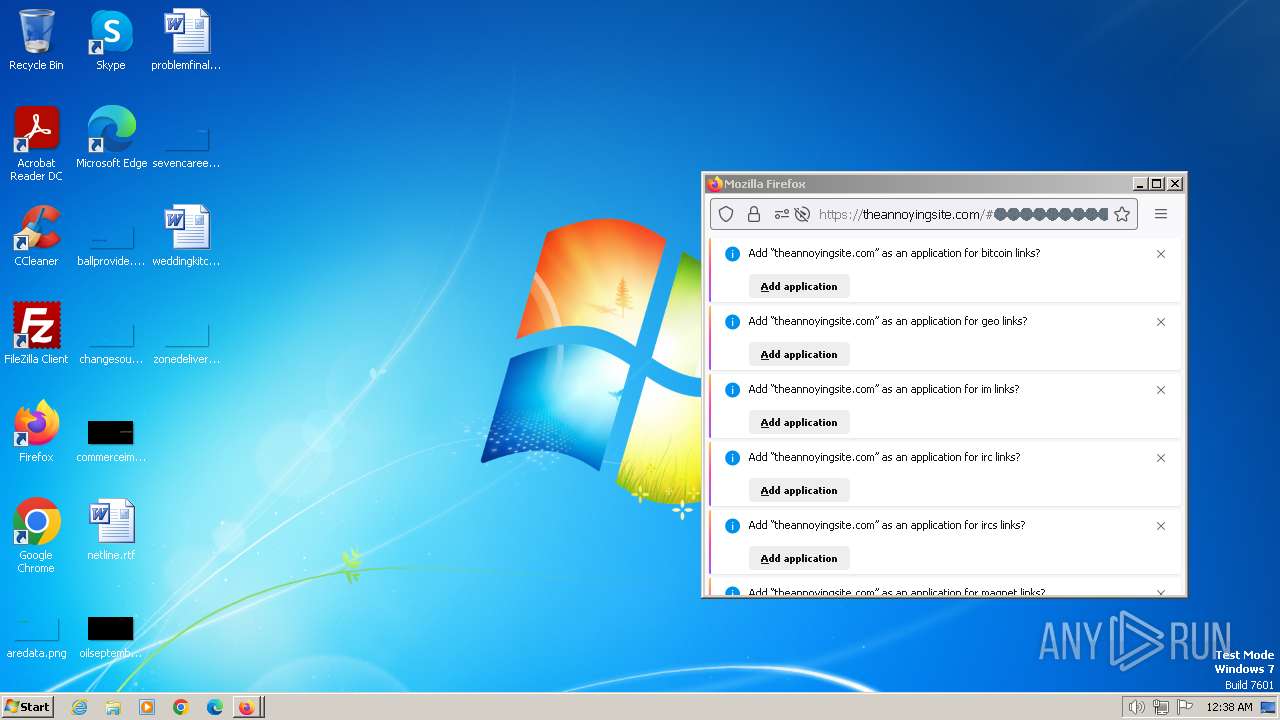Add application for bitcoin links
The height and width of the screenshot is (720, 1280).
(x=799, y=286)
